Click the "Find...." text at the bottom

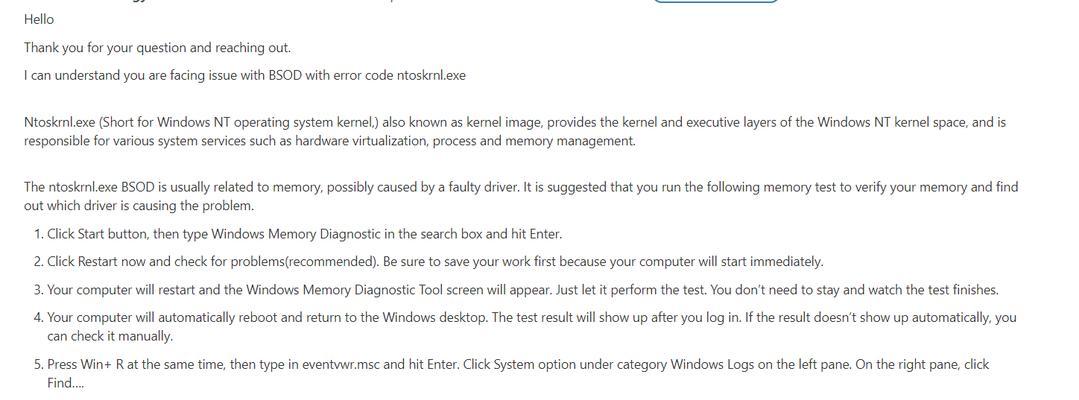click(x=65, y=383)
